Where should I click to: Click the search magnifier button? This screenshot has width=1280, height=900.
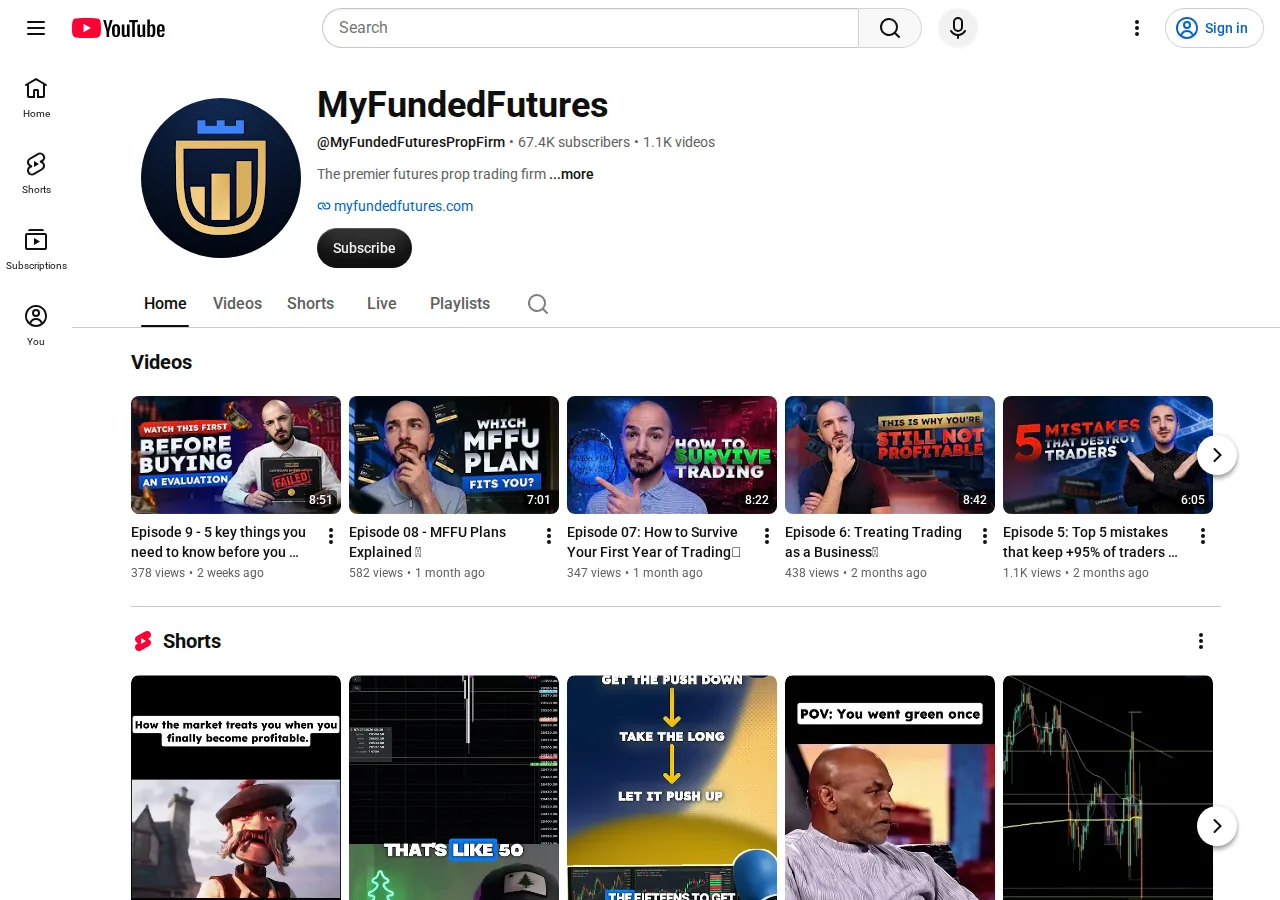pyautogui.click(x=890, y=28)
